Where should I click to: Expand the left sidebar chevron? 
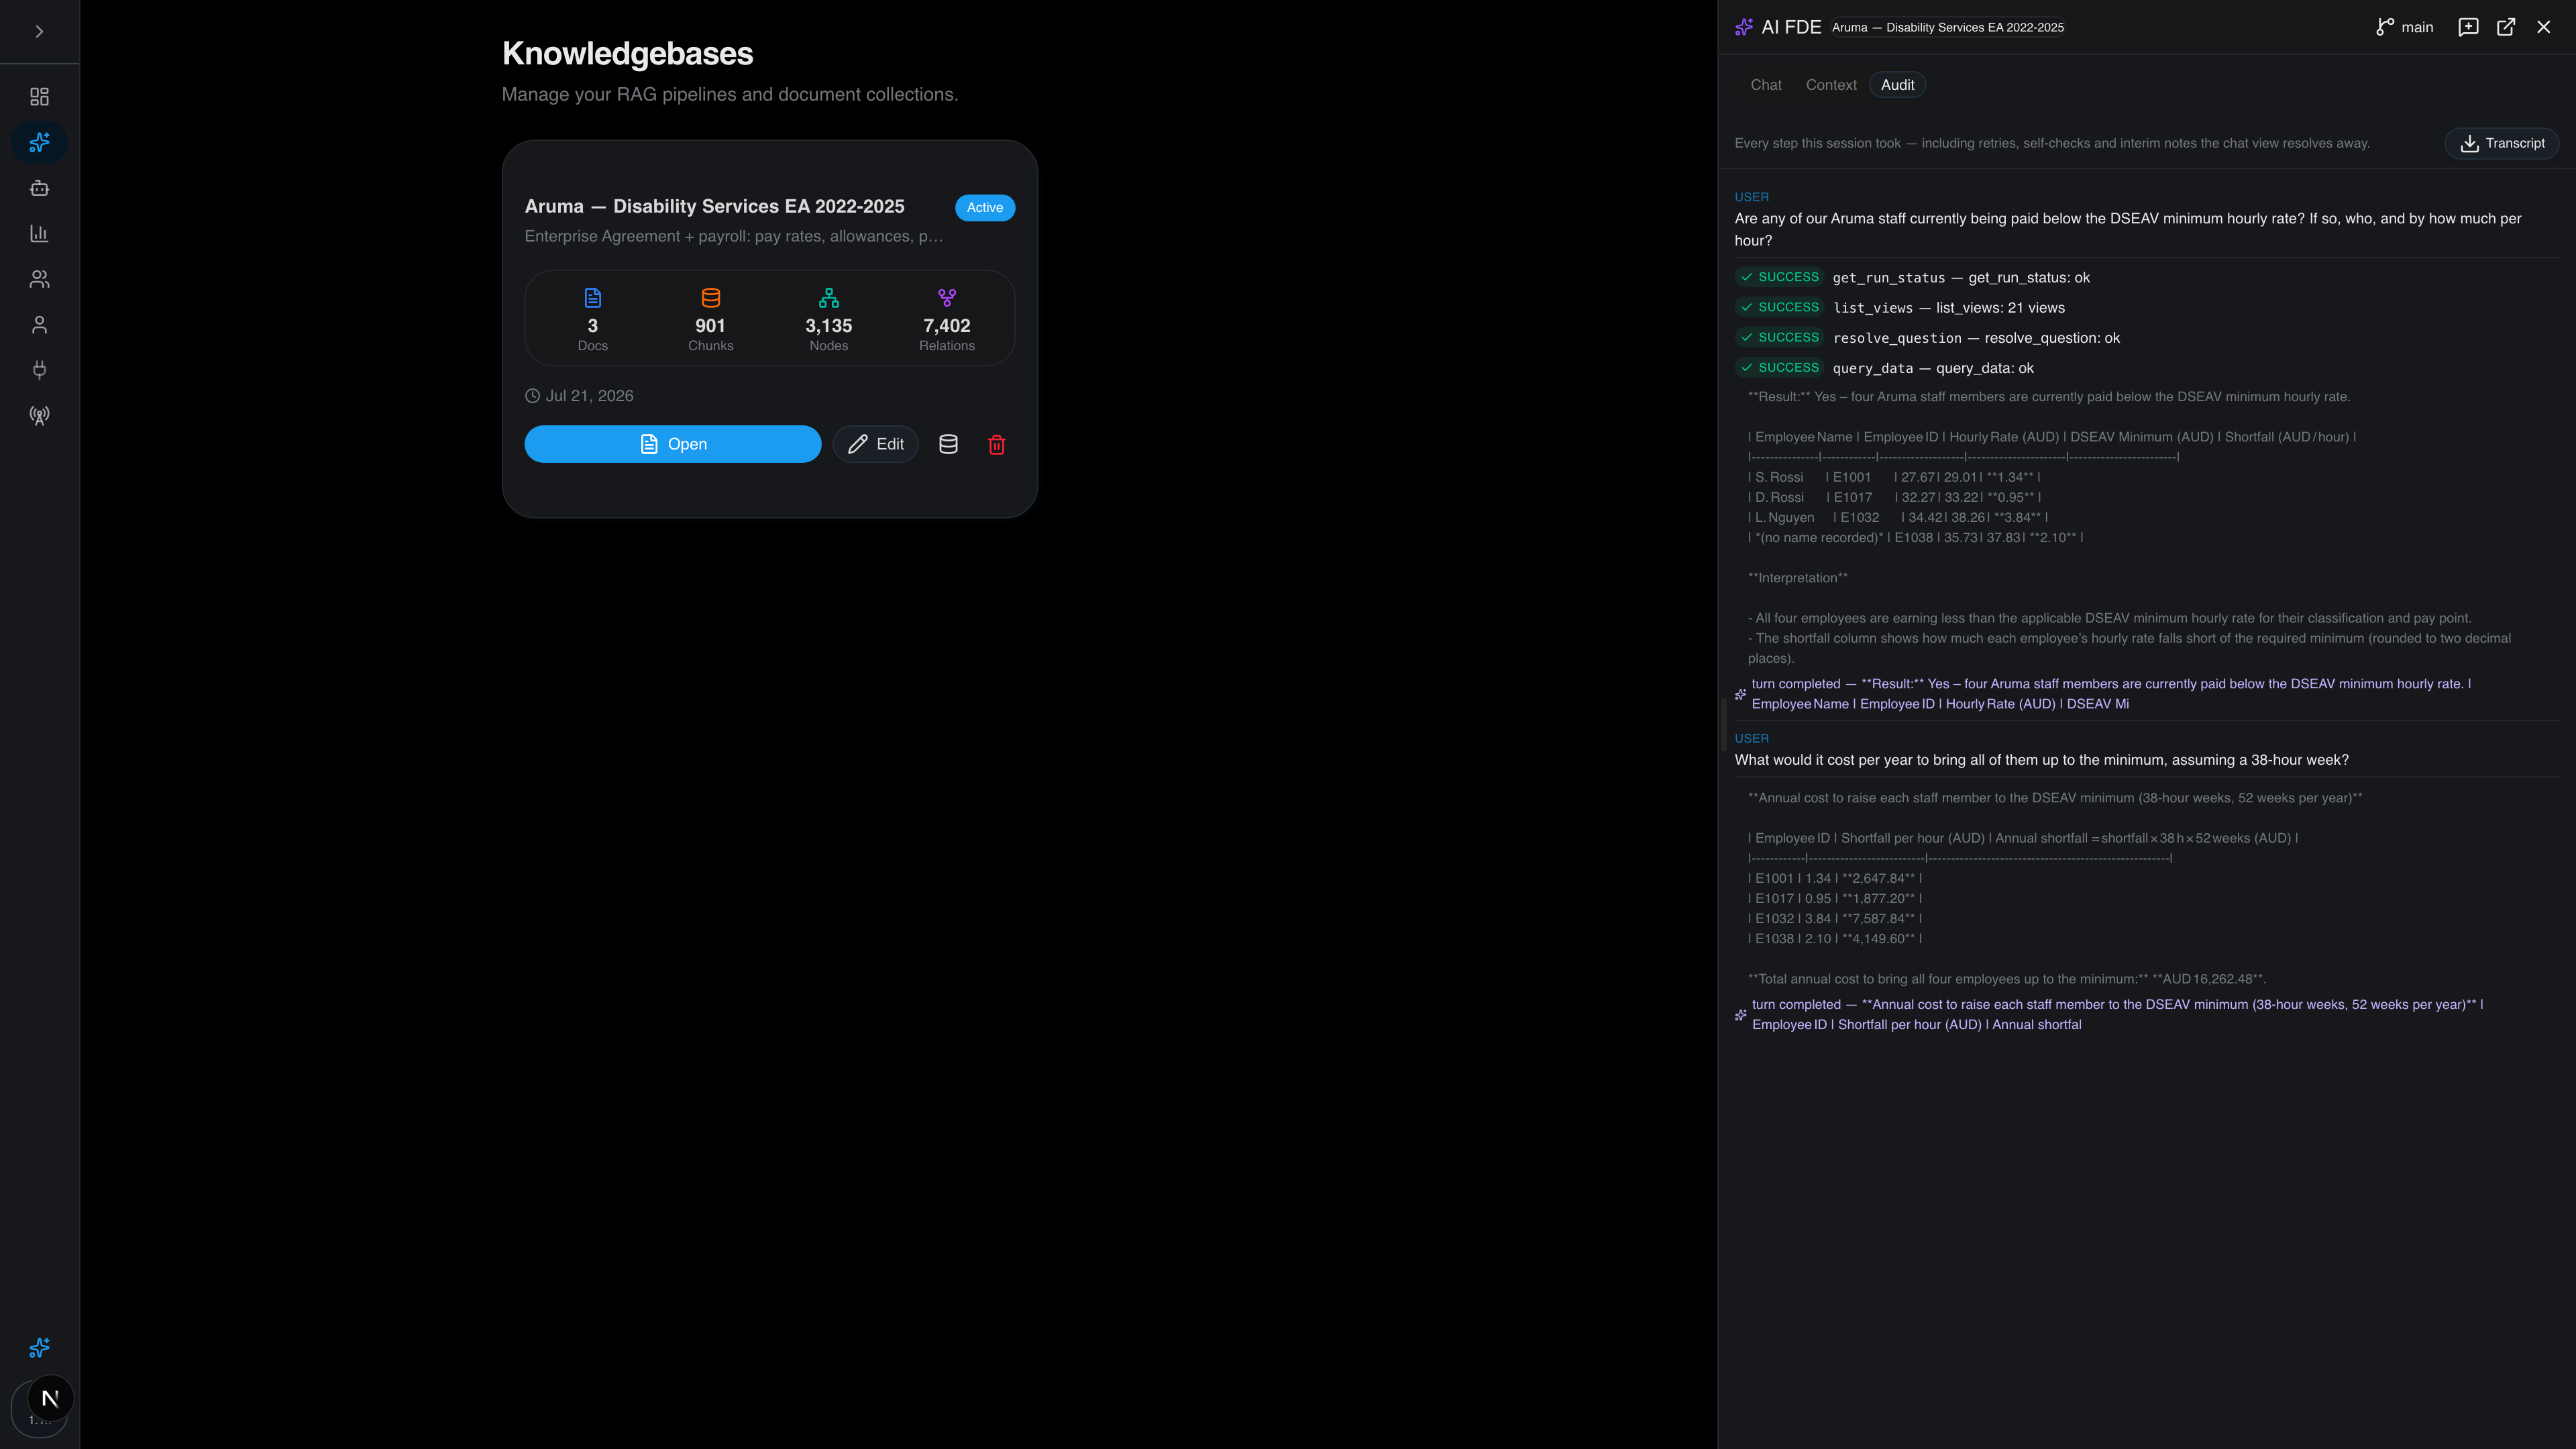coord(39,31)
